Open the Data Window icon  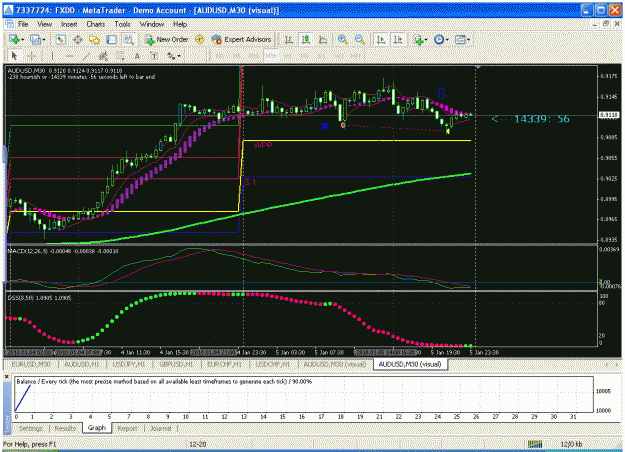click(x=78, y=39)
